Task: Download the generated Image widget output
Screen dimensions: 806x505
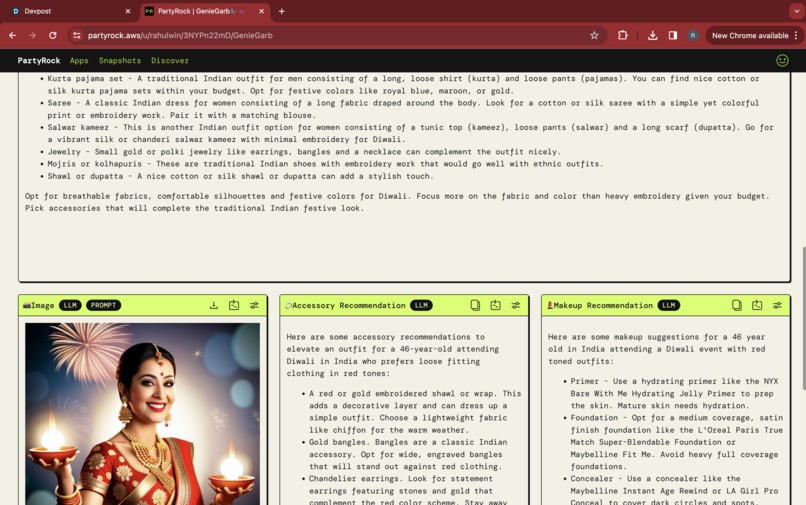Action: [x=214, y=305]
